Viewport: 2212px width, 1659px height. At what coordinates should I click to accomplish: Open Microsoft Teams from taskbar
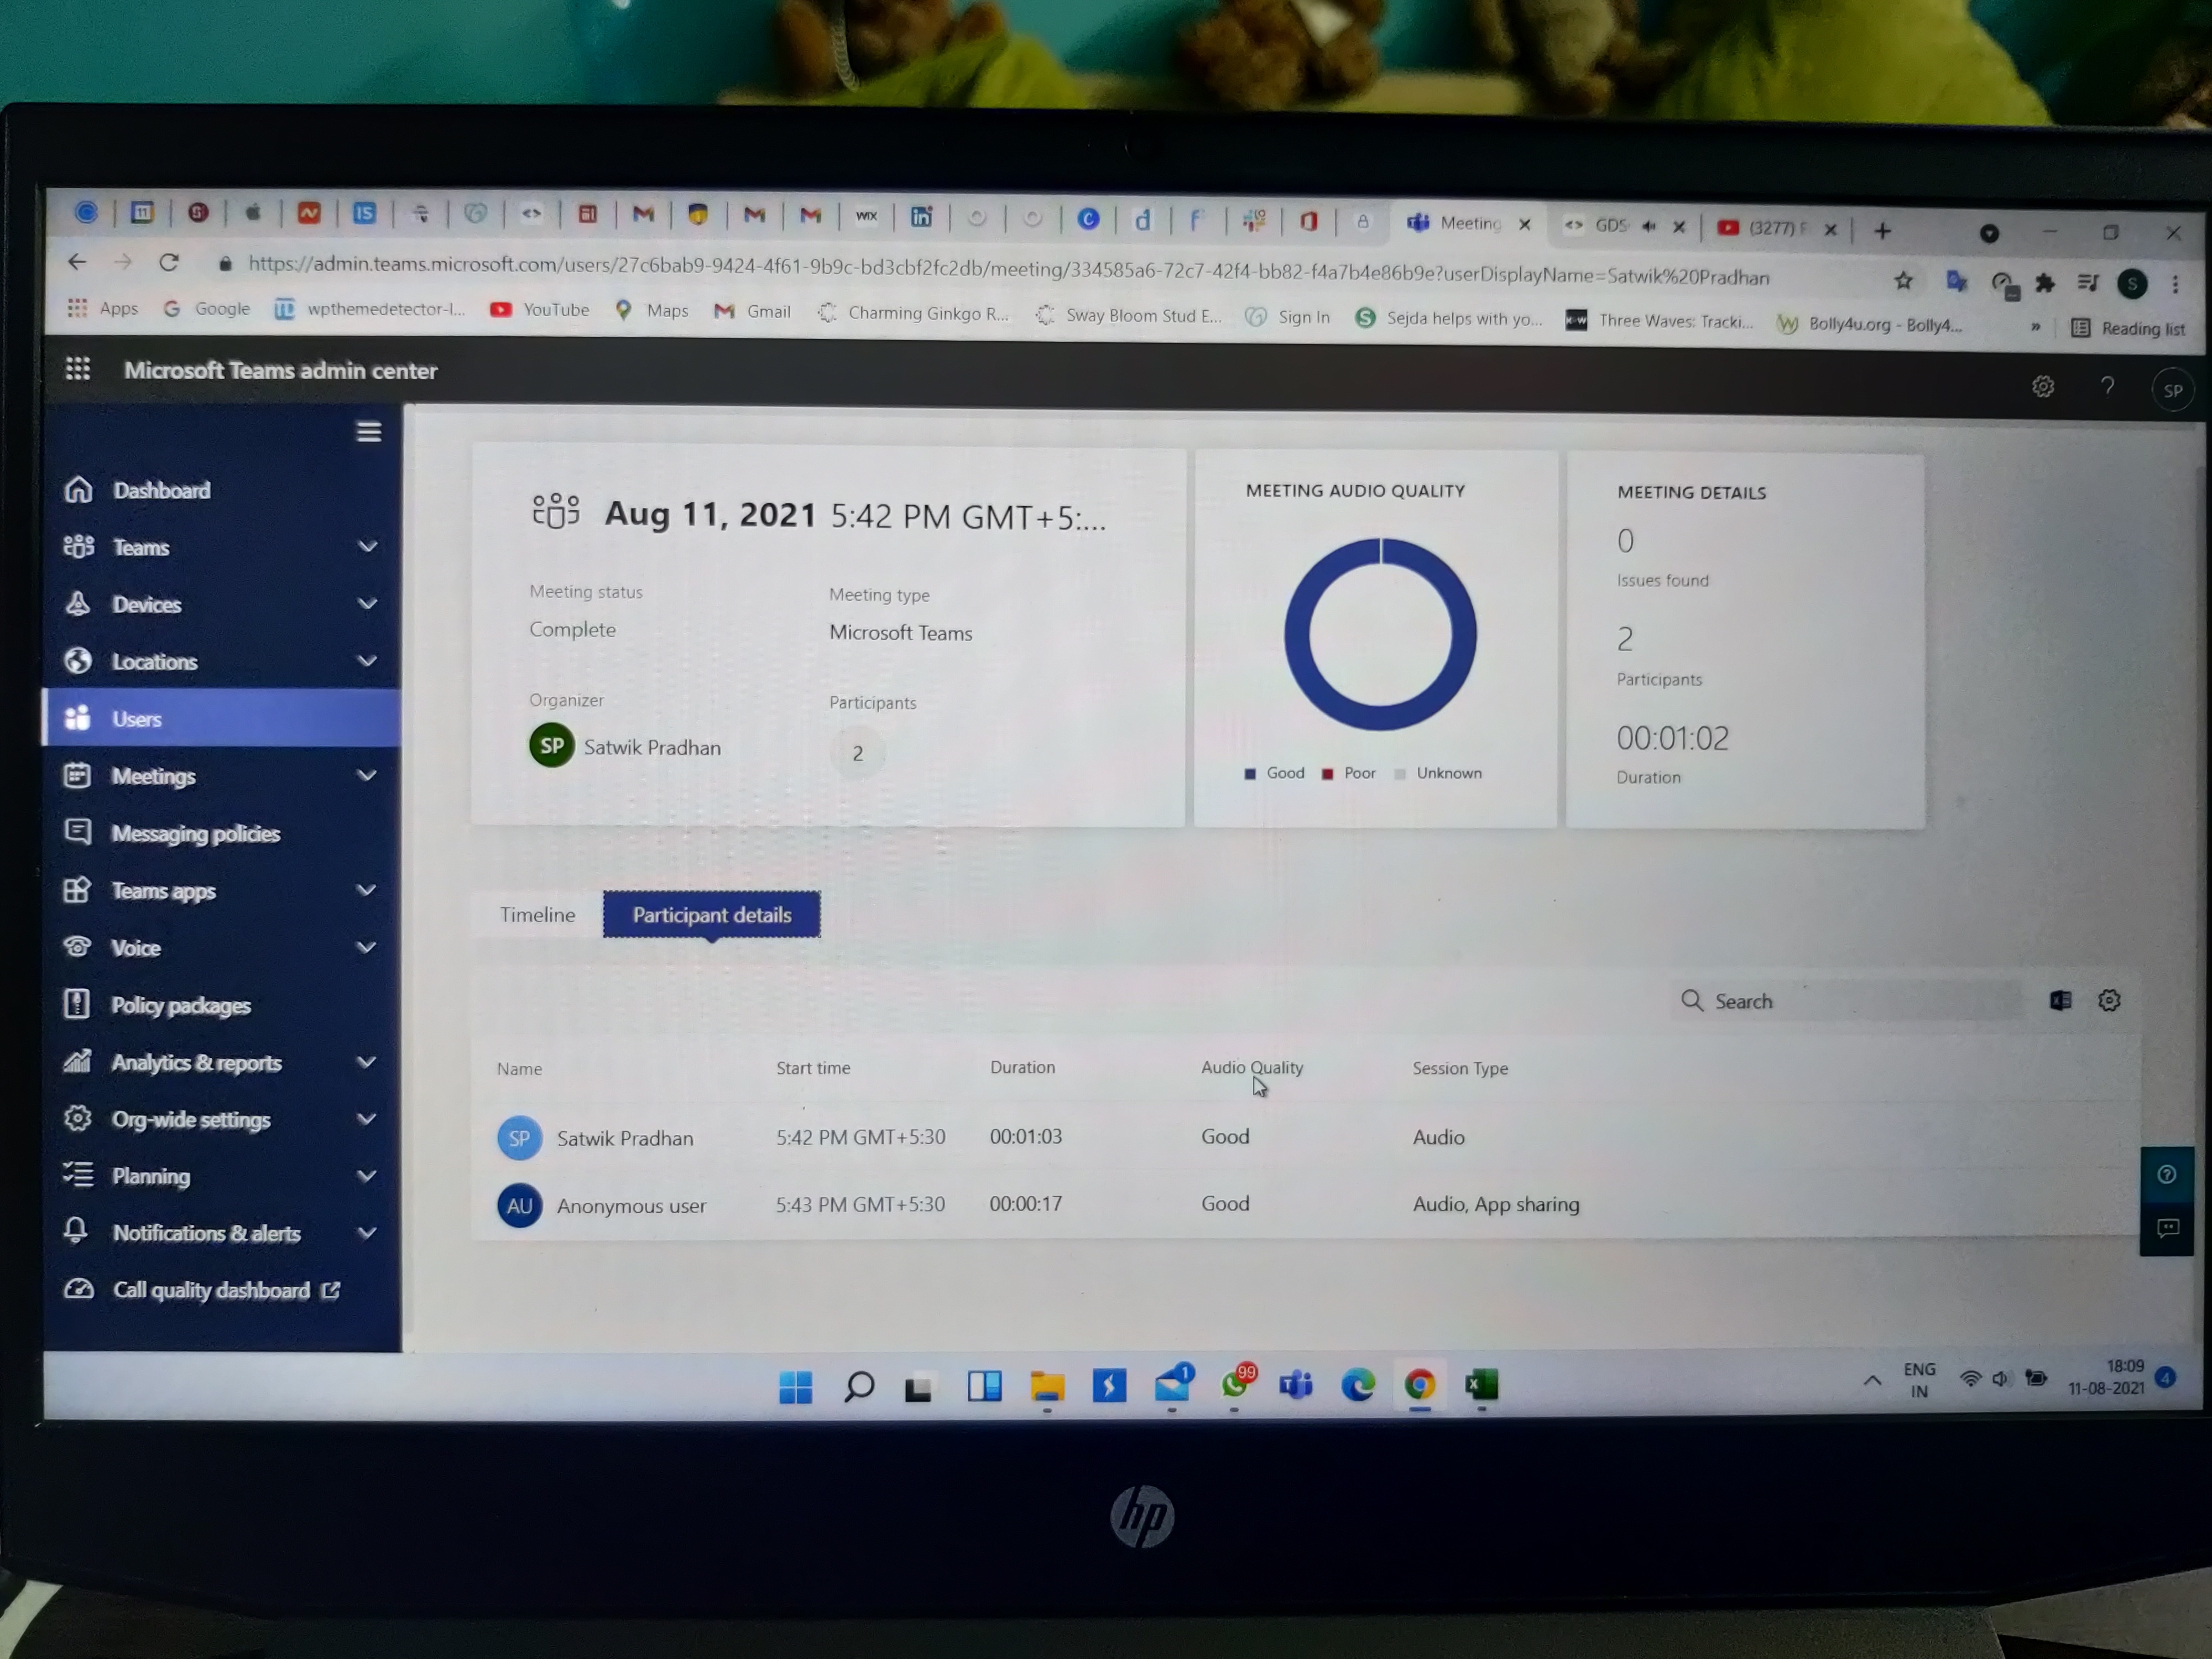pyautogui.click(x=1295, y=1384)
